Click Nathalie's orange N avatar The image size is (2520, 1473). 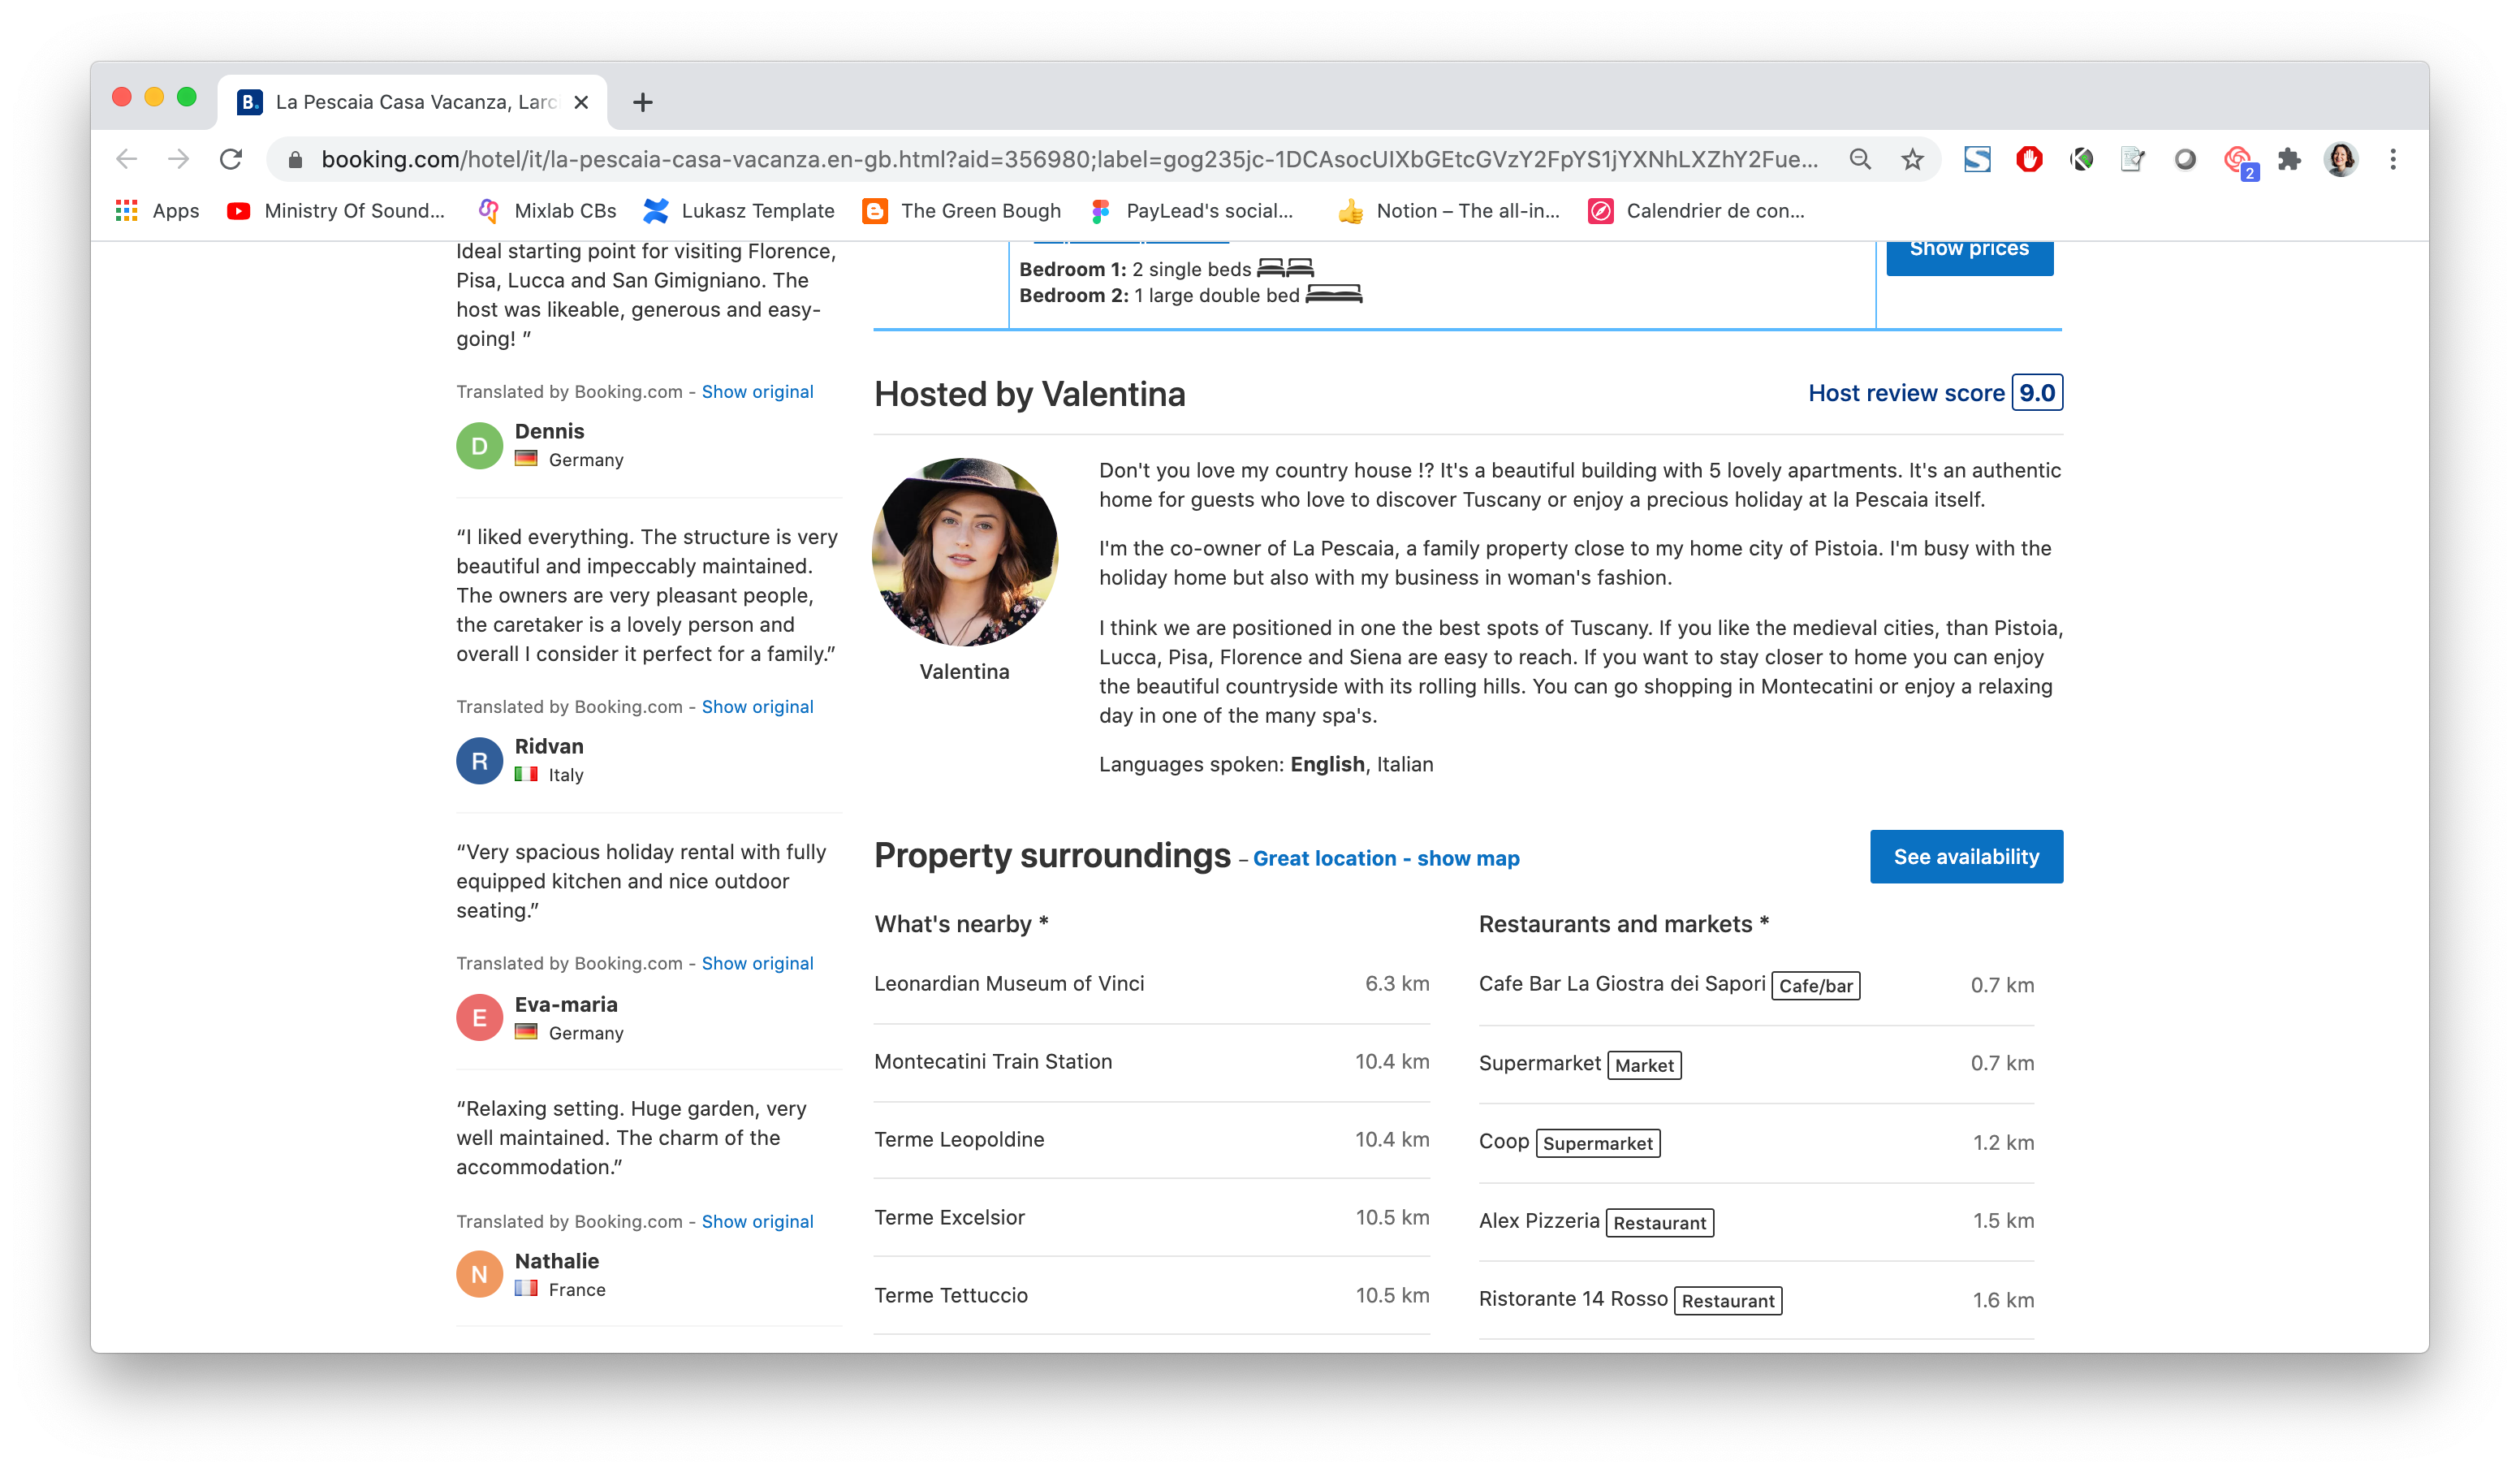pos(479,1275)
